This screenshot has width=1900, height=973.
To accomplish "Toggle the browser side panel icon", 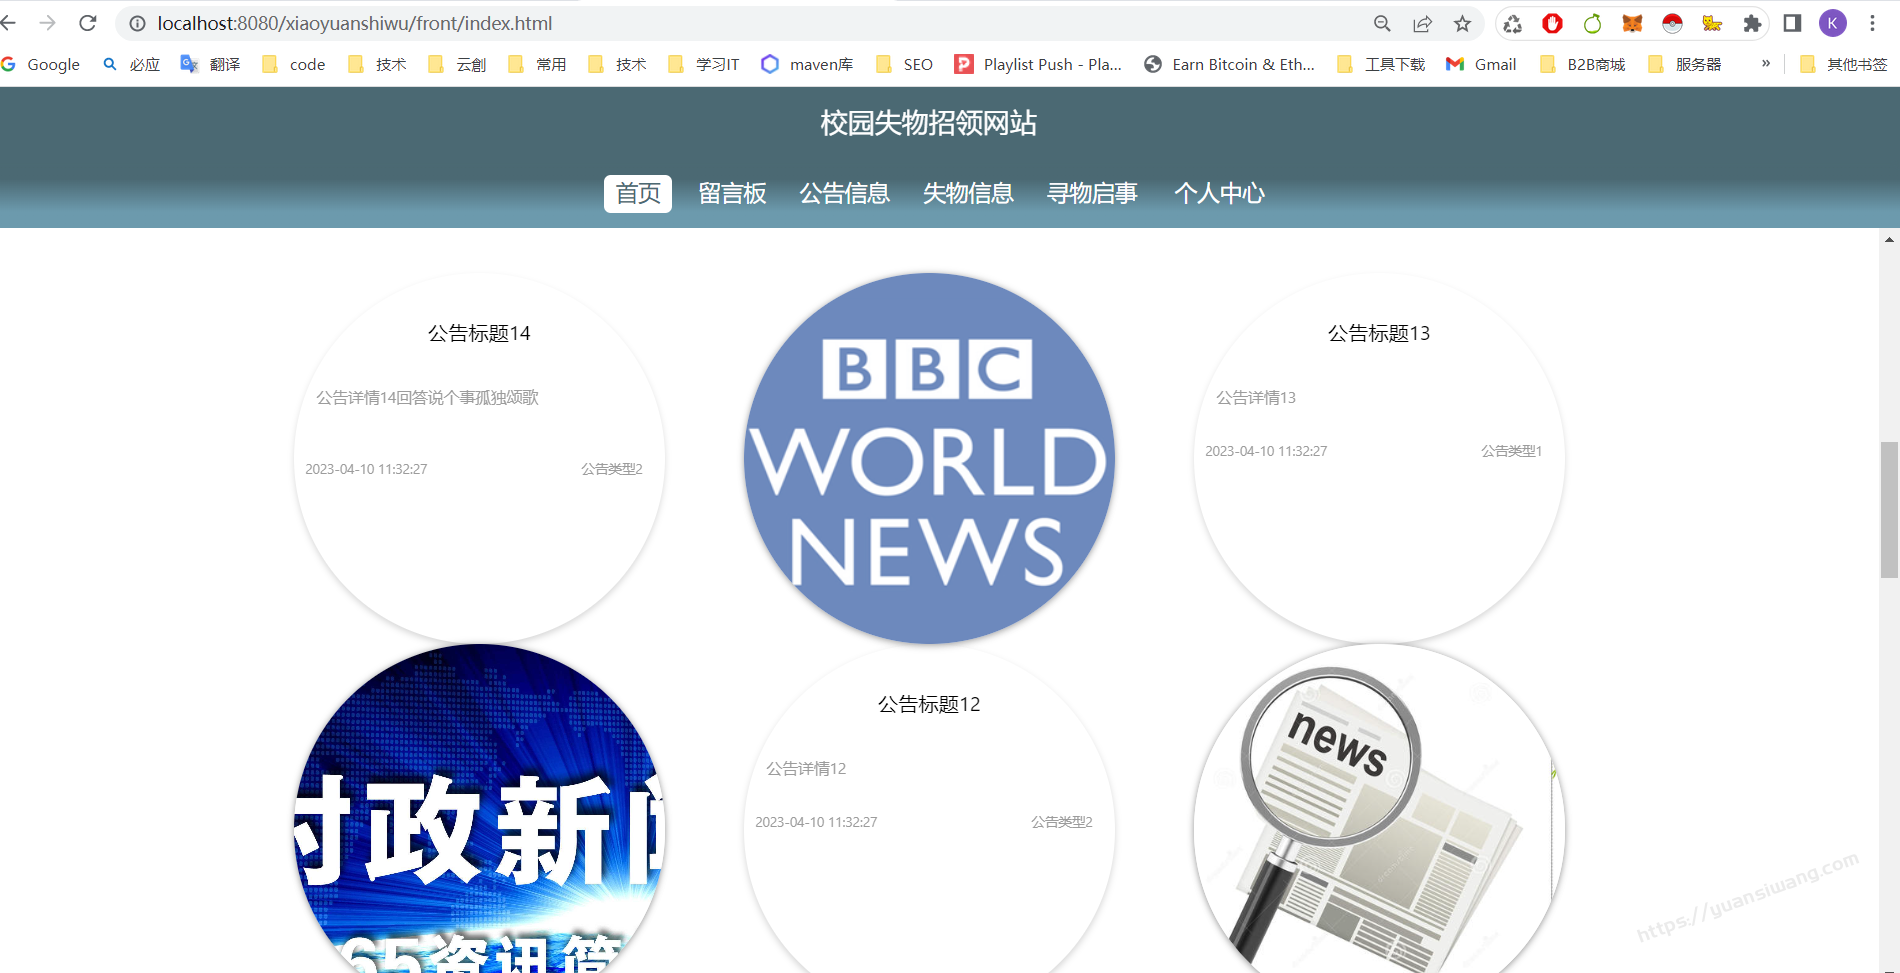I will (1792, 23).
